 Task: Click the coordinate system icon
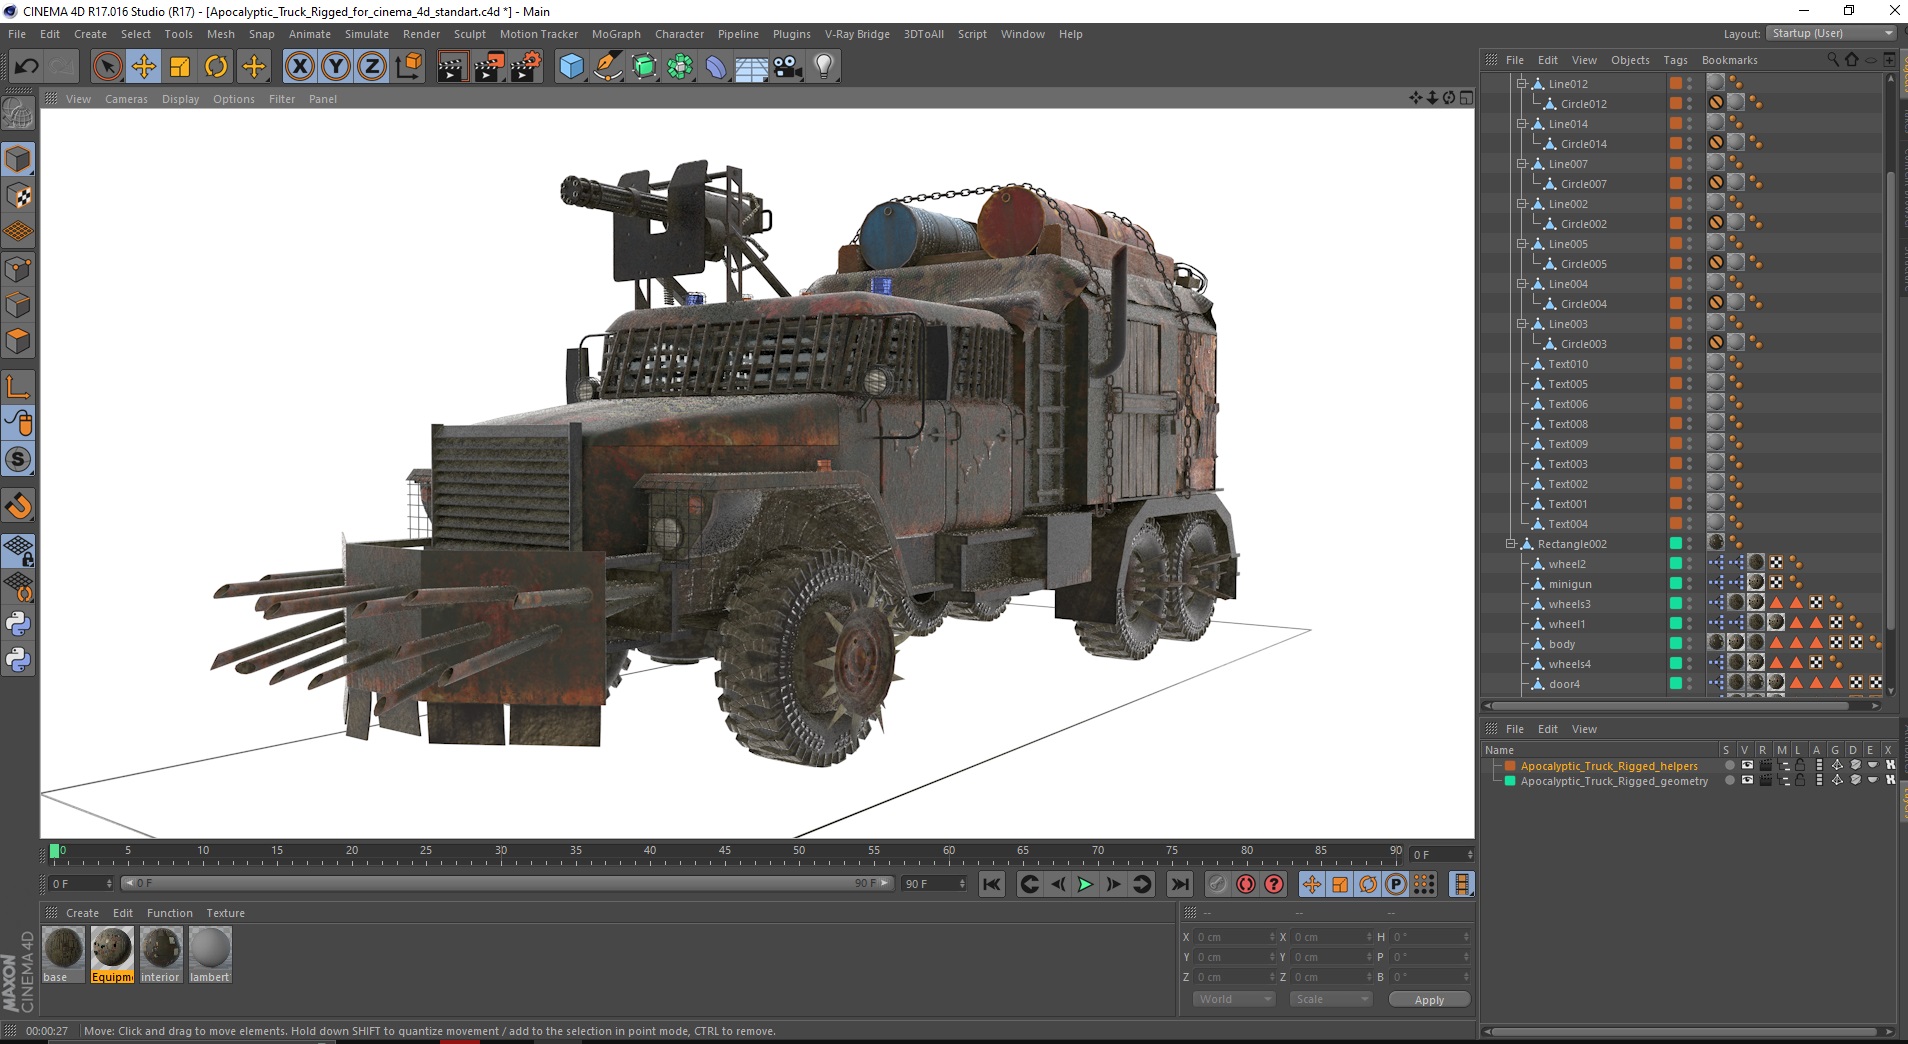[408, 67]
